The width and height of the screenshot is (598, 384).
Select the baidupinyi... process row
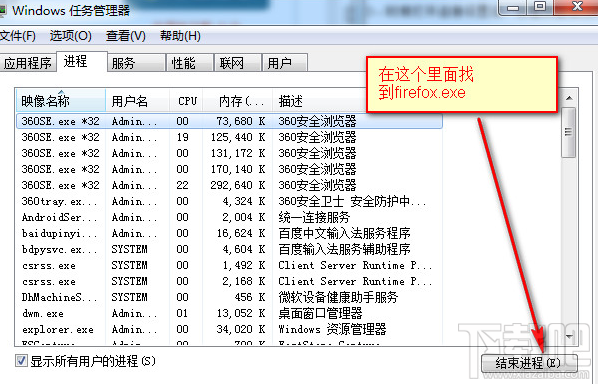(229, 233)
